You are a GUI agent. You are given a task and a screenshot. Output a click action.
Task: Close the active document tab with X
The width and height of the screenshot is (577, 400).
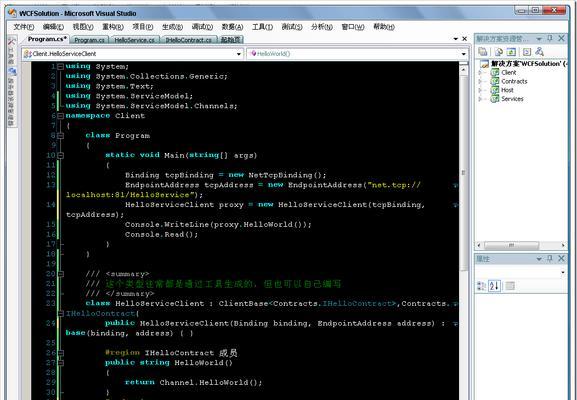tap(465, 39)
